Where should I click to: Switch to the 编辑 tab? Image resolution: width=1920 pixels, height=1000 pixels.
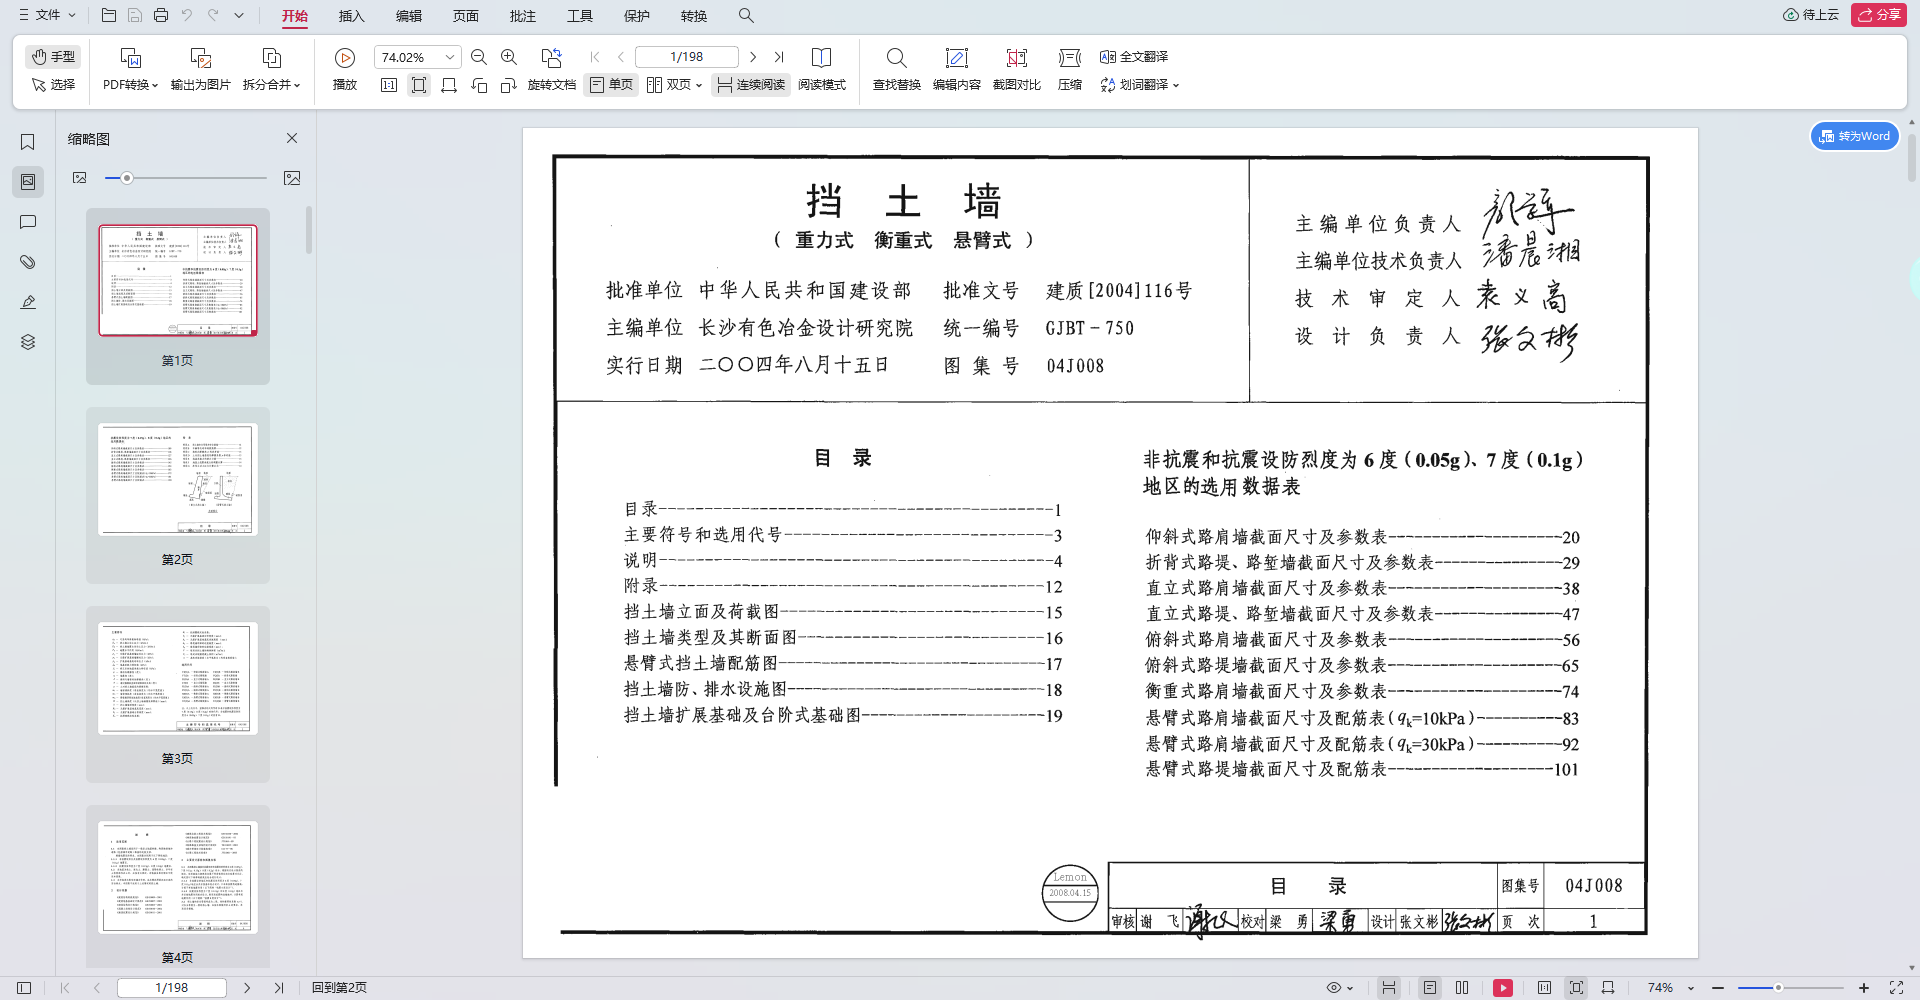coord(409,16)
